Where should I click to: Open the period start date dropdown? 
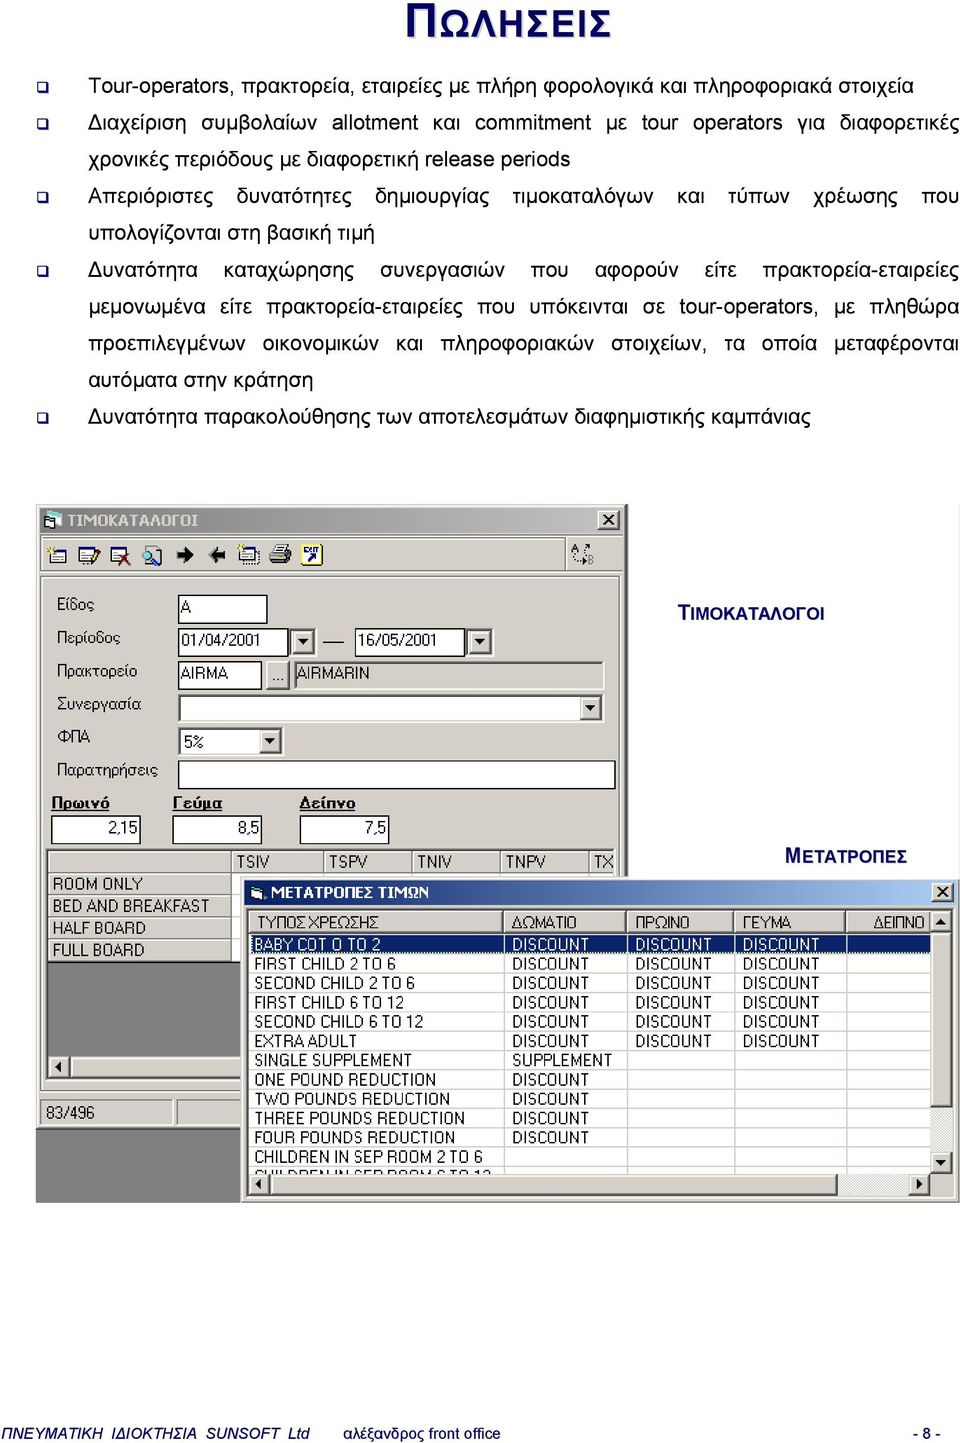[303, 641]
